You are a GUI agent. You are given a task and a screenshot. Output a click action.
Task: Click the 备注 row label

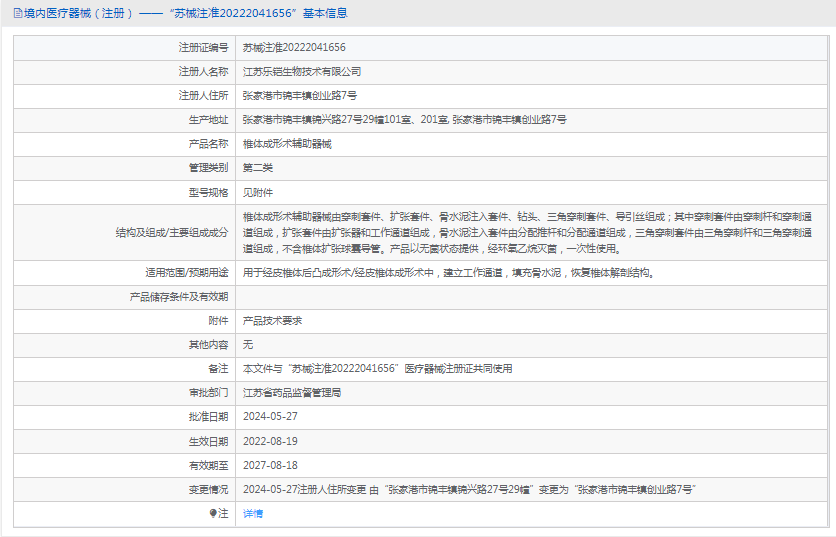(218, 368)
